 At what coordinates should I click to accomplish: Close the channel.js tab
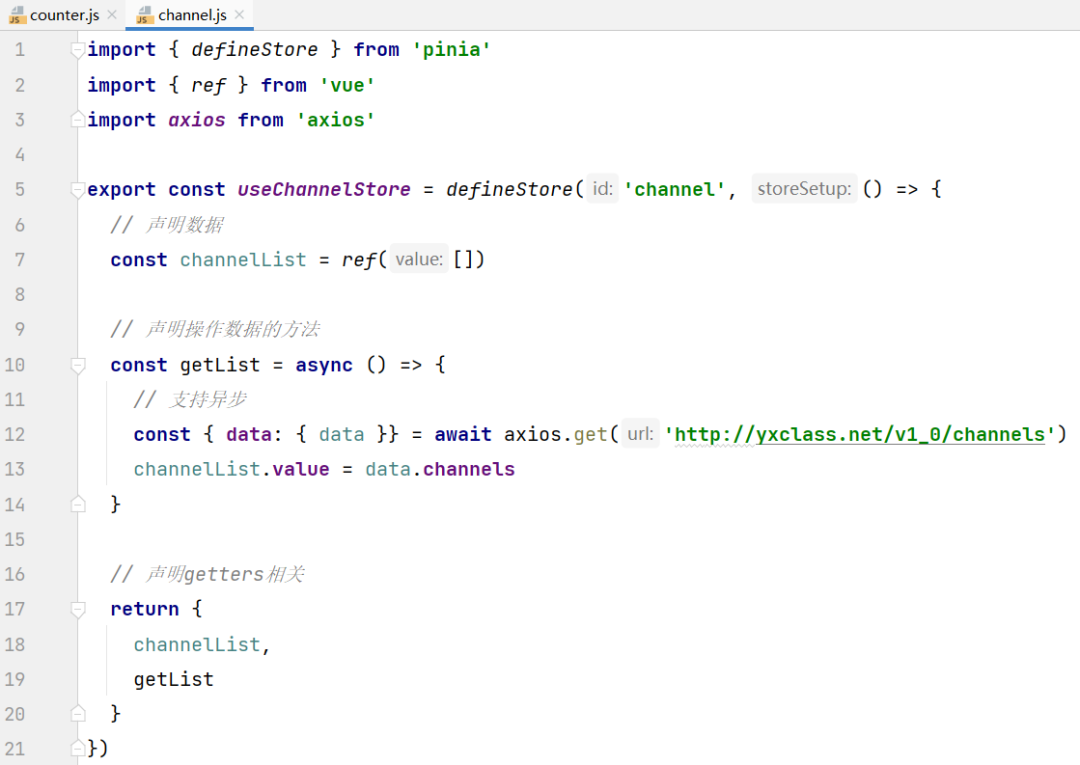(x=240, y=15)
